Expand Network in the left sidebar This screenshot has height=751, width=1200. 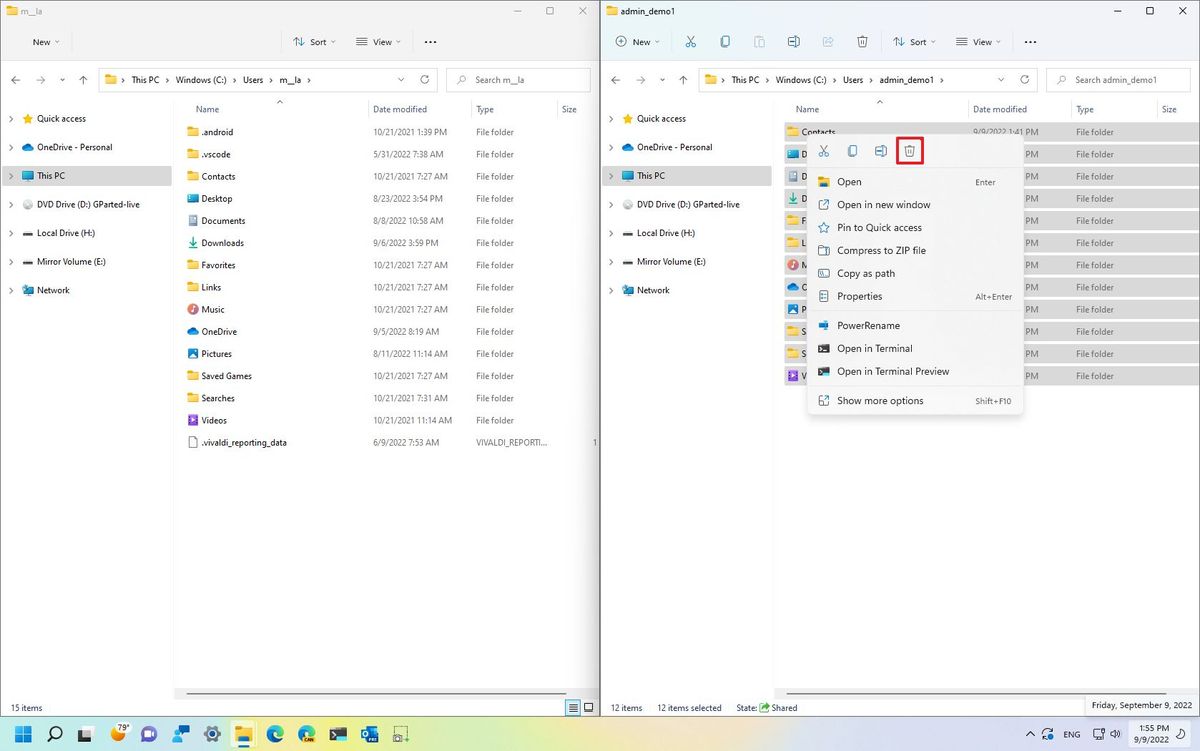(x=10, y=290)
